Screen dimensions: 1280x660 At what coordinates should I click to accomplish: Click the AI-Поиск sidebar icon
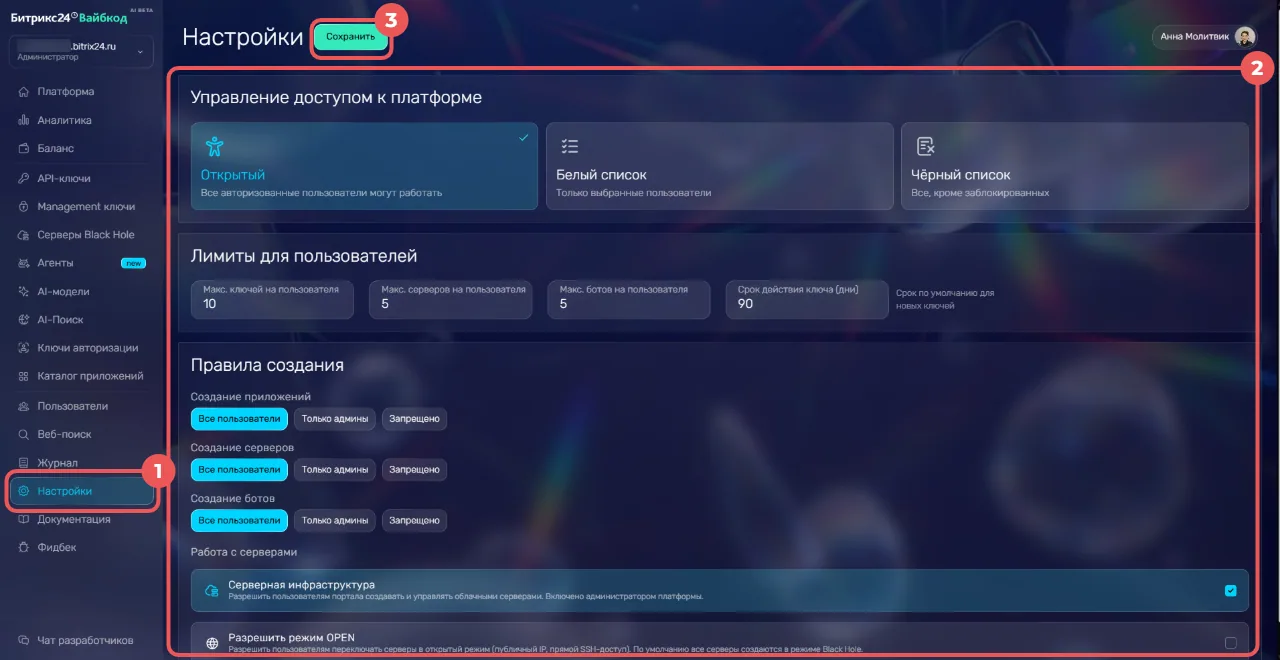[24, 320]
